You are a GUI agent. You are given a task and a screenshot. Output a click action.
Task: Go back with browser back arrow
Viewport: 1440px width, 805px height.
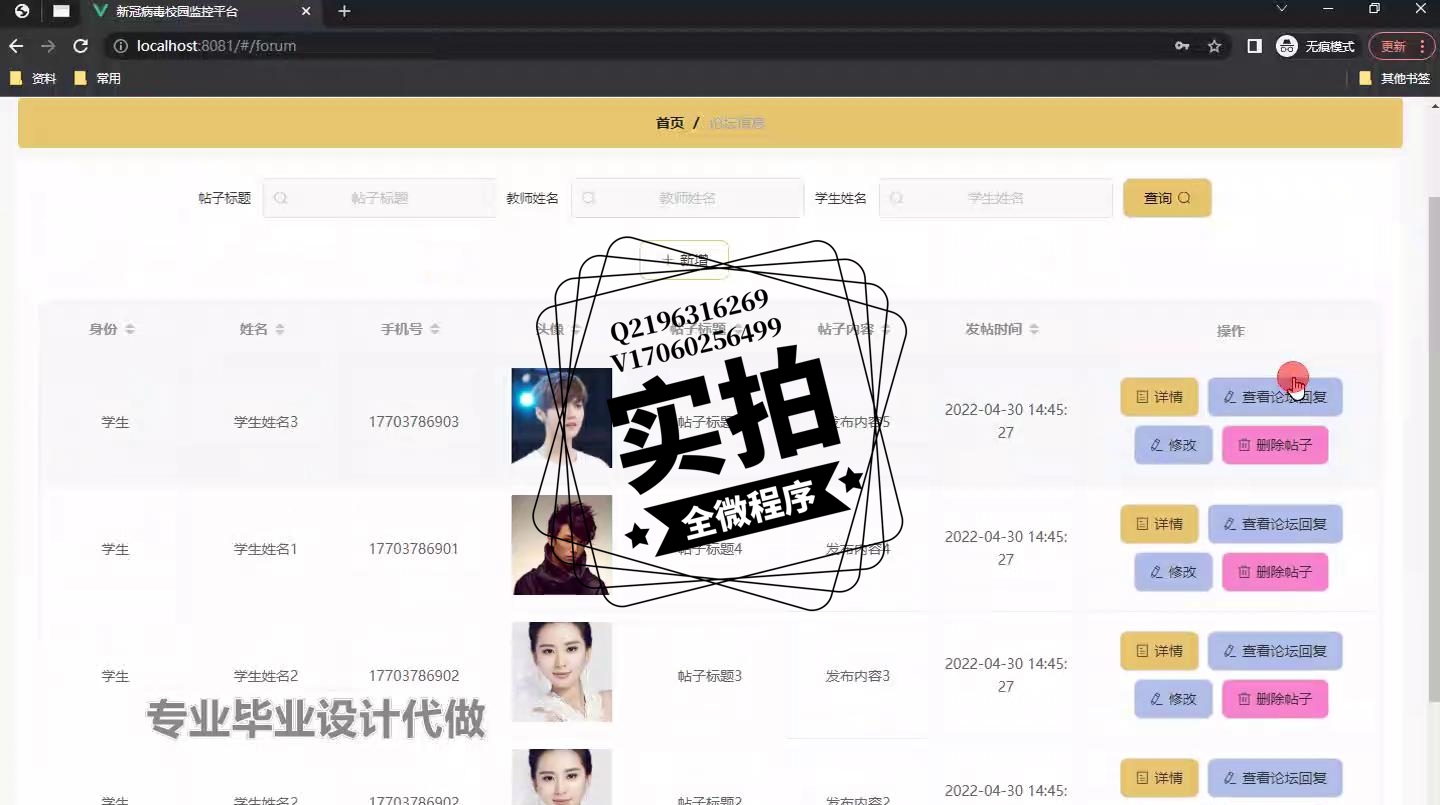pos(16,46)
